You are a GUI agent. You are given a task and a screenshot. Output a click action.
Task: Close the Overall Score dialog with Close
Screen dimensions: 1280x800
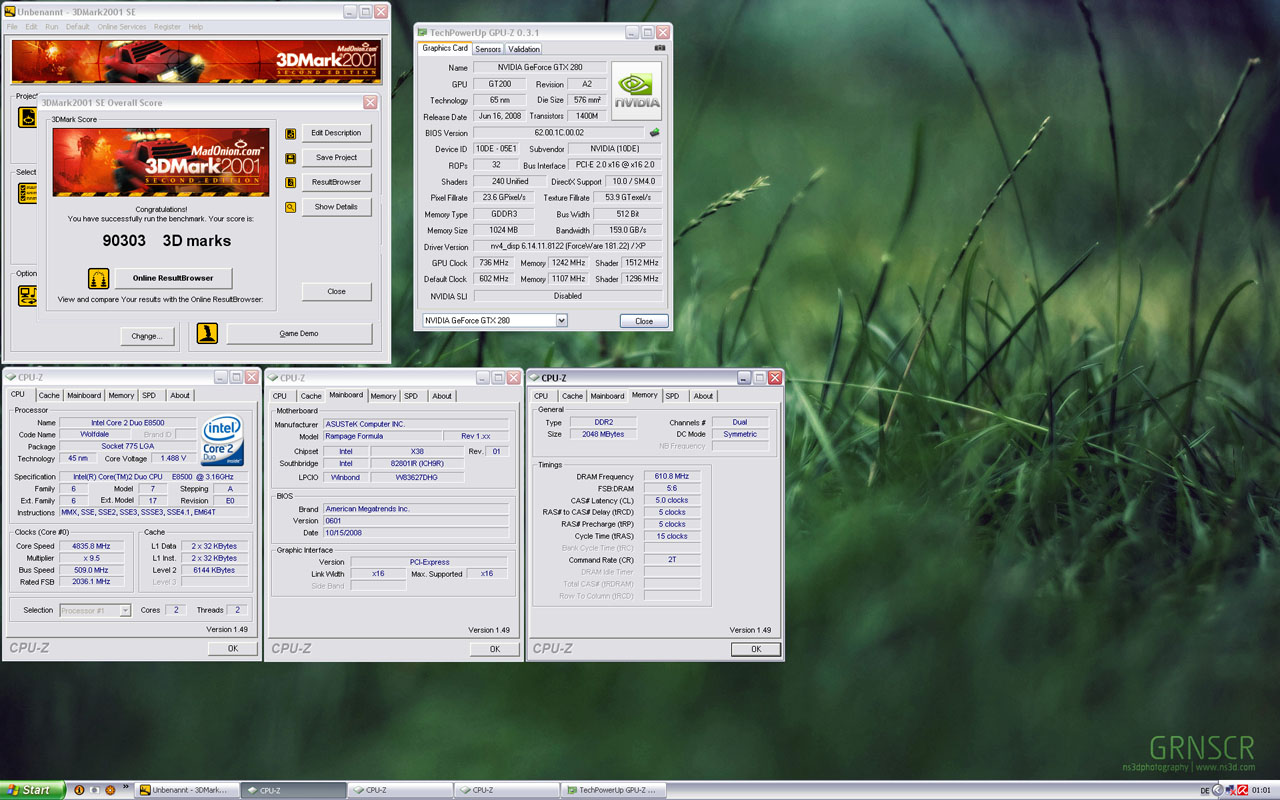[x=336, y=292]
